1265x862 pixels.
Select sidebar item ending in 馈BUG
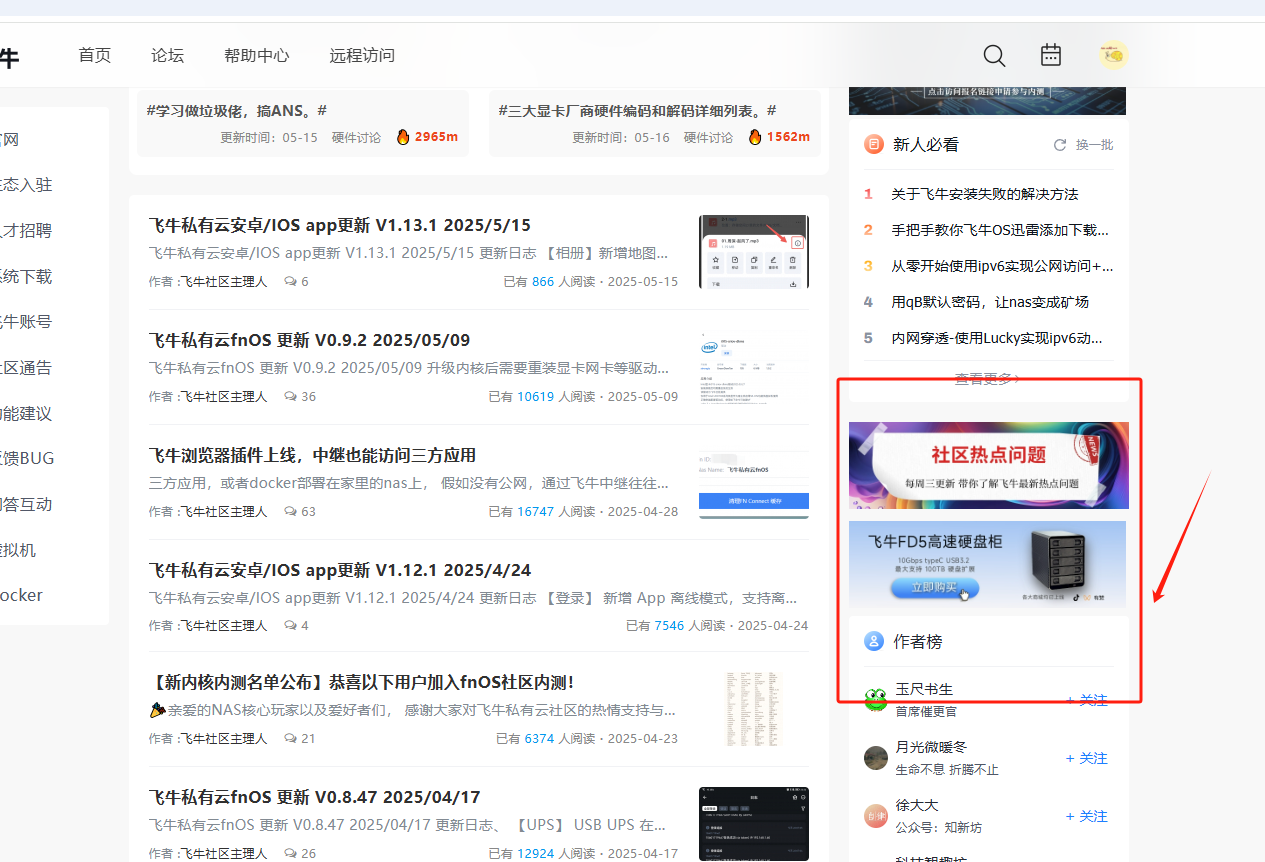[x=27, y=459]
